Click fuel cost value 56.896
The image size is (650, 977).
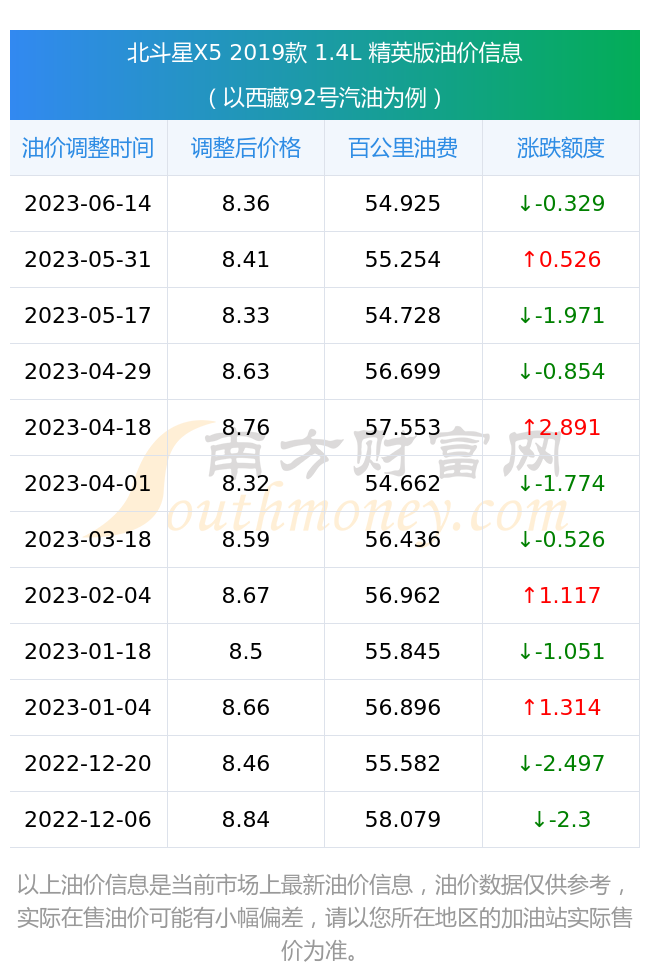coord(403,708)
